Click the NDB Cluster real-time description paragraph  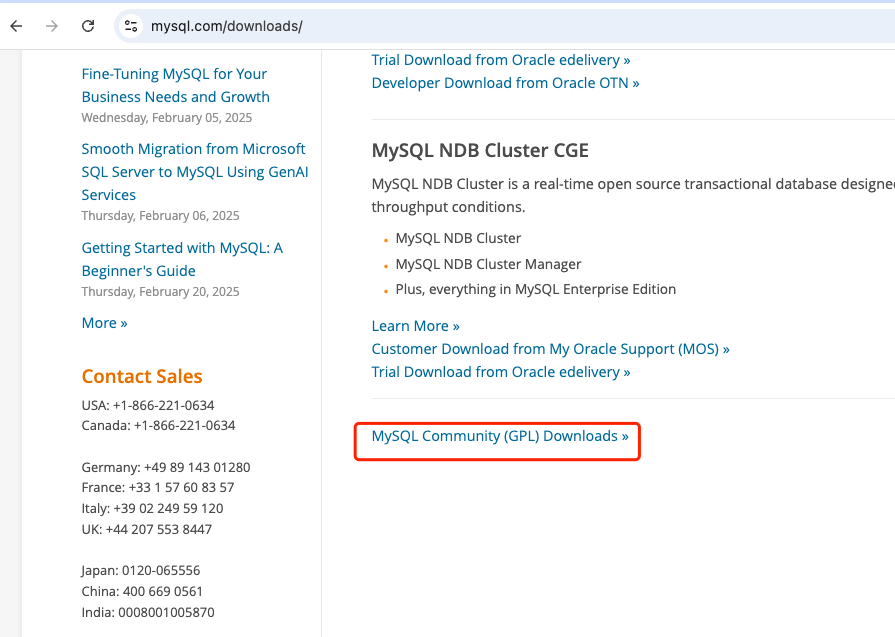click(633, 195)
